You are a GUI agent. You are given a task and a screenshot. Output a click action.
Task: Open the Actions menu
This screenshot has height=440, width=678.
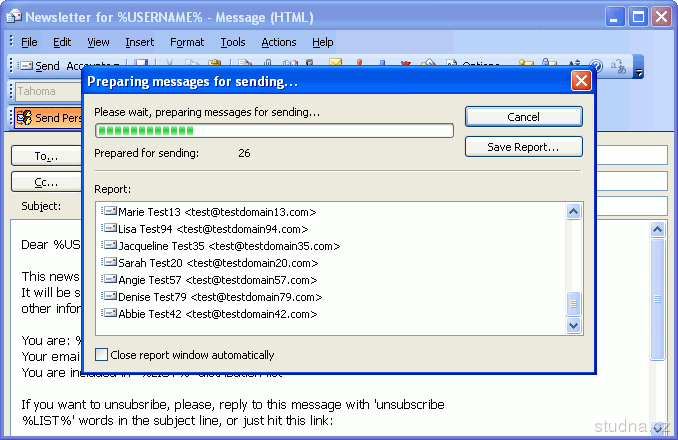point(279,42)
